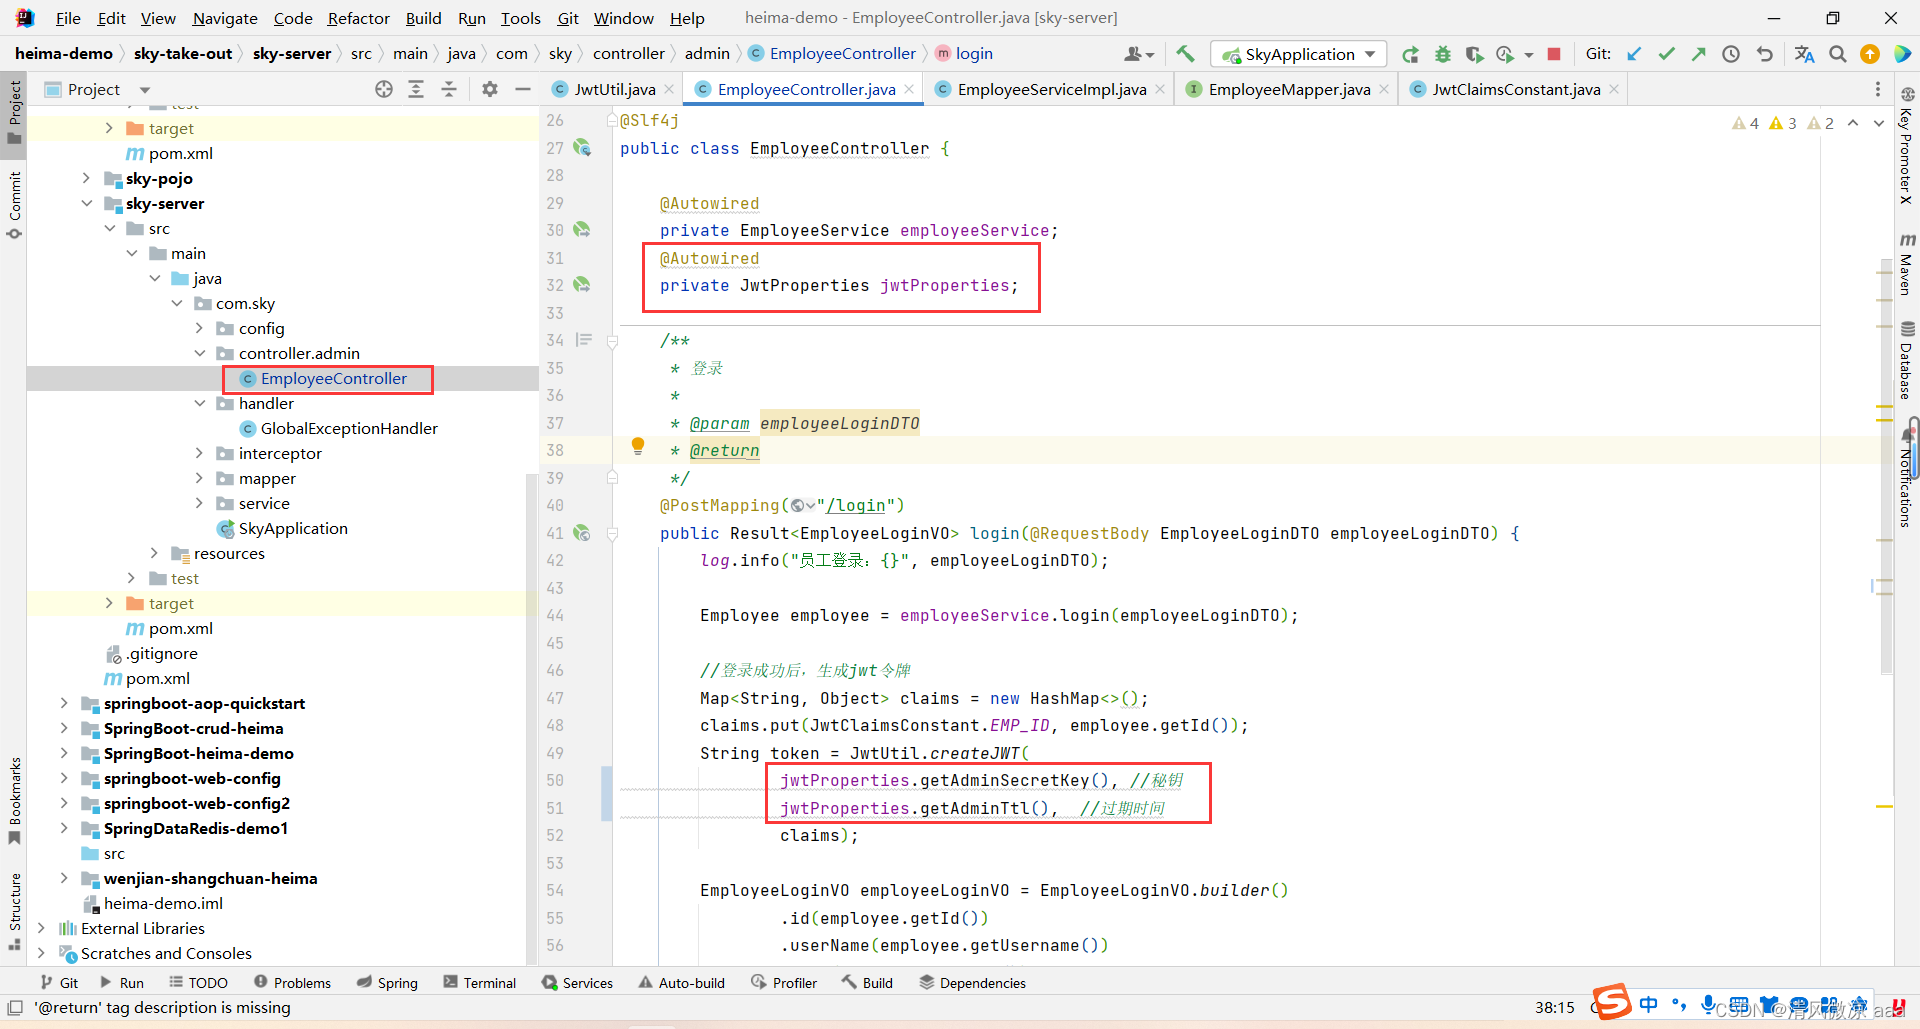Open Search Everywhere magnifier icon
This screenshot has width=1920, height=1029.
tap(1838, 54)
